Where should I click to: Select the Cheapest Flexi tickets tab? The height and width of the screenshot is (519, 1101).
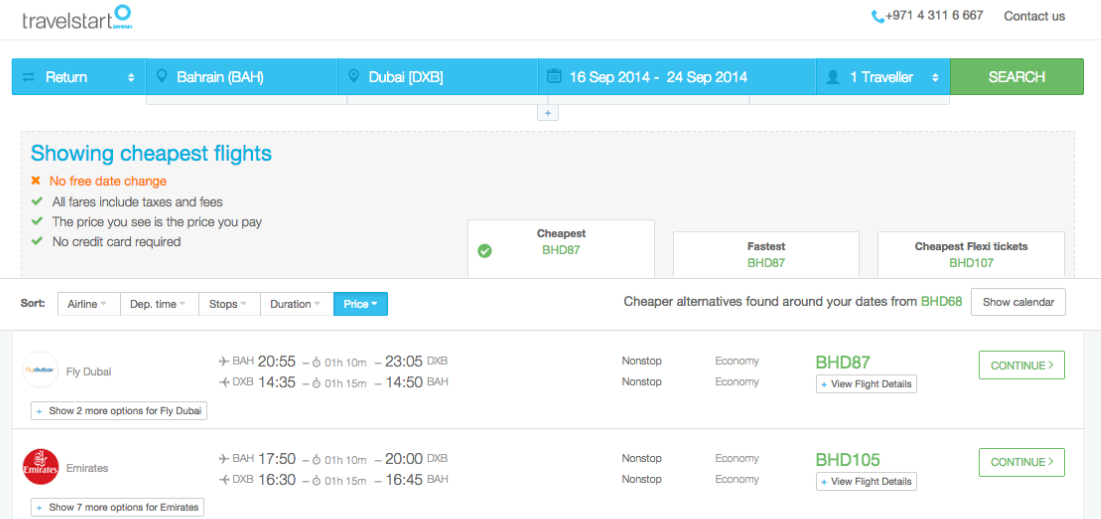(971, 255)
